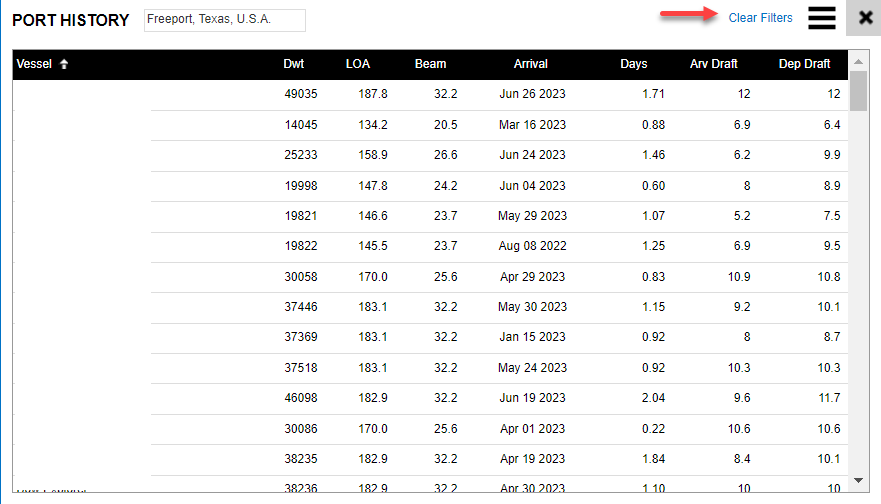Sort the table by Dwt column
Image resolution: width=881 pixels, height=504 pixels.
pyautogui.click(x=293, y=64)
